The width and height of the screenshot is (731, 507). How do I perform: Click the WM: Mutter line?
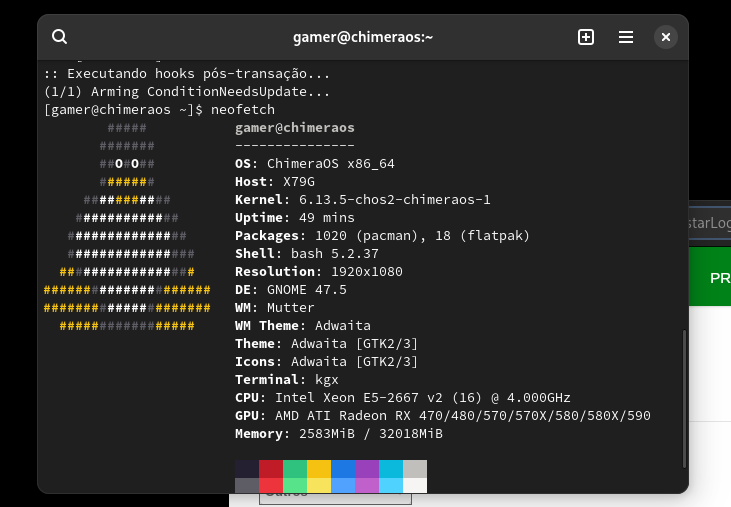coord(275,308)
